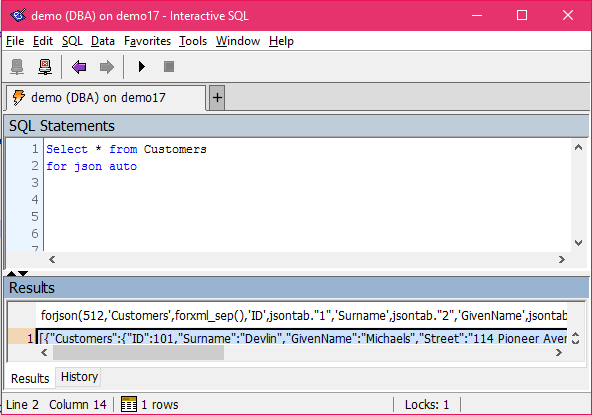Click the '1 rows' status bar text
592x415 pixels.
pos(159,404)
